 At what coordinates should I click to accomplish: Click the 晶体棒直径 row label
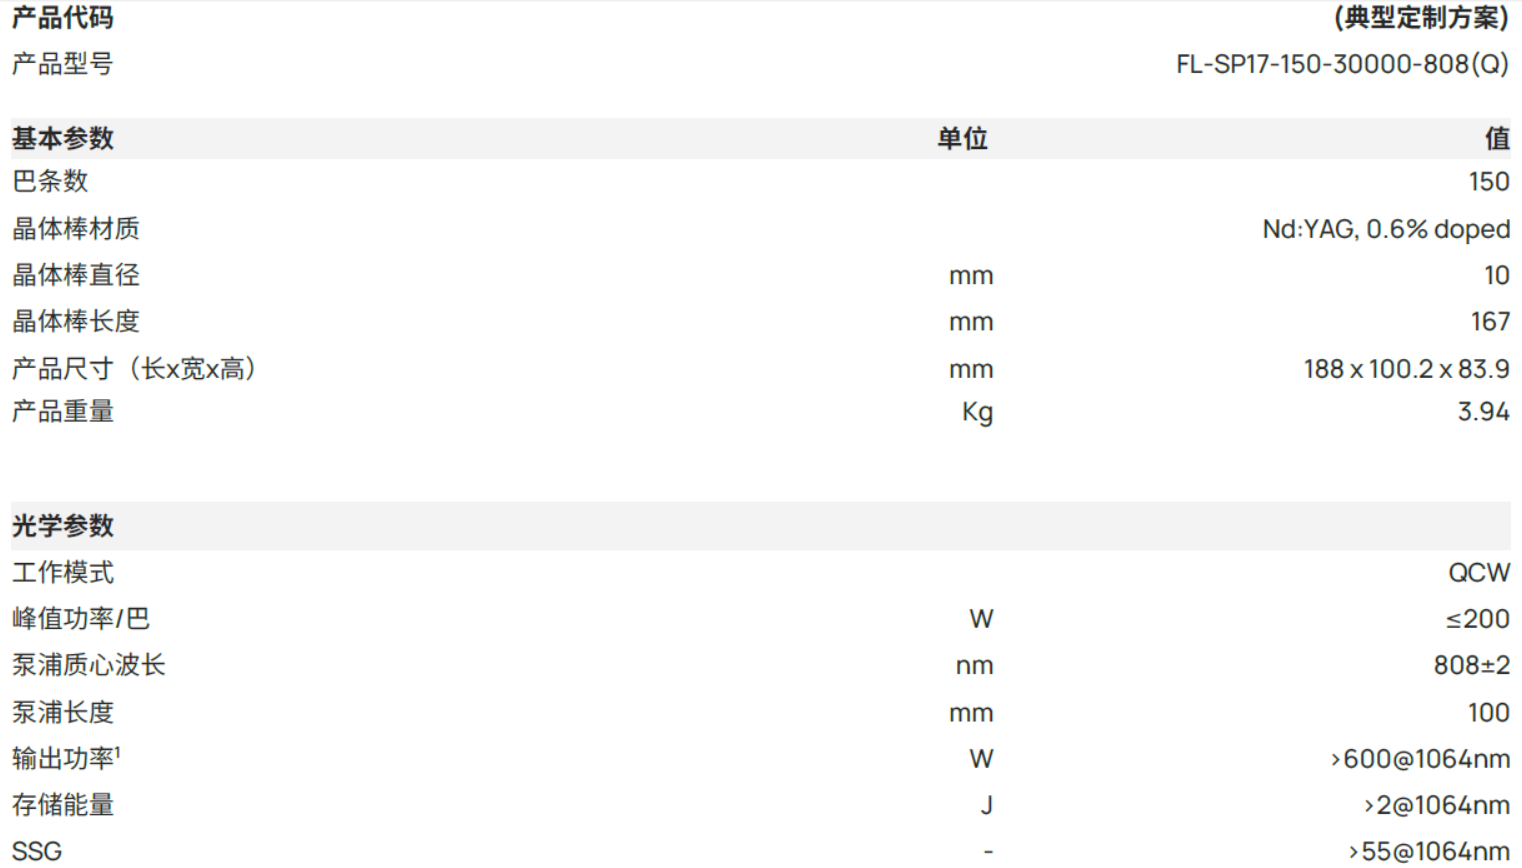click(76, 275)
